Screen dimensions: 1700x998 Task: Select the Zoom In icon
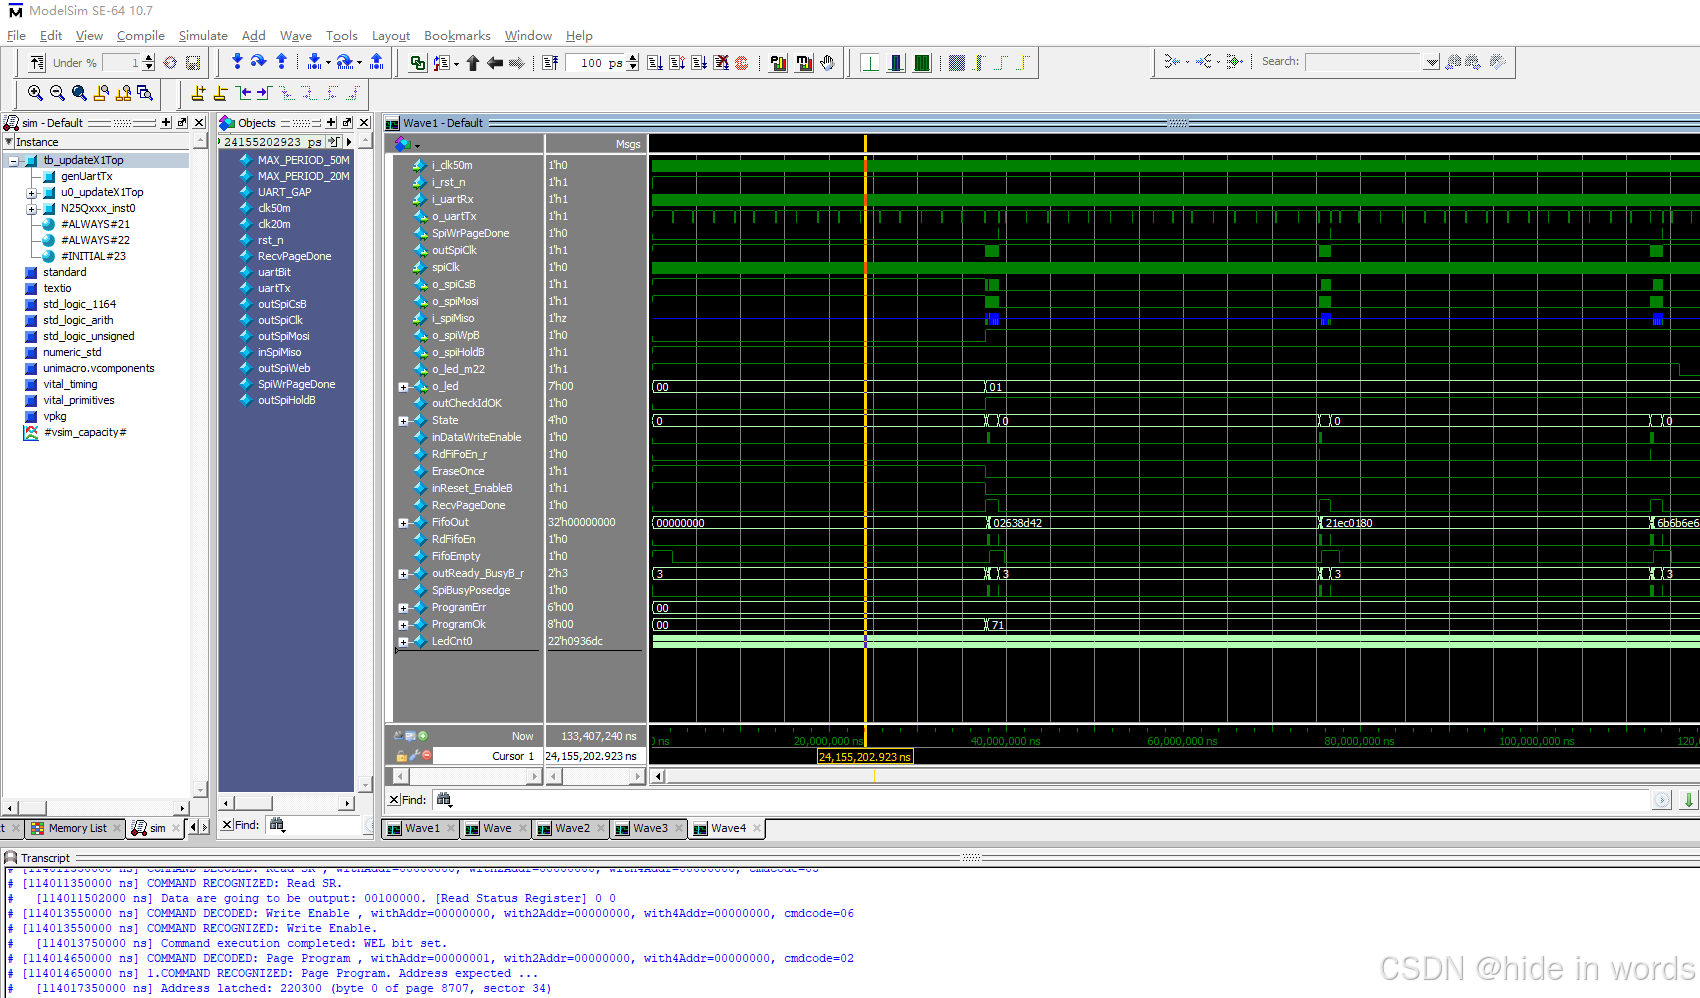point(33,94)
